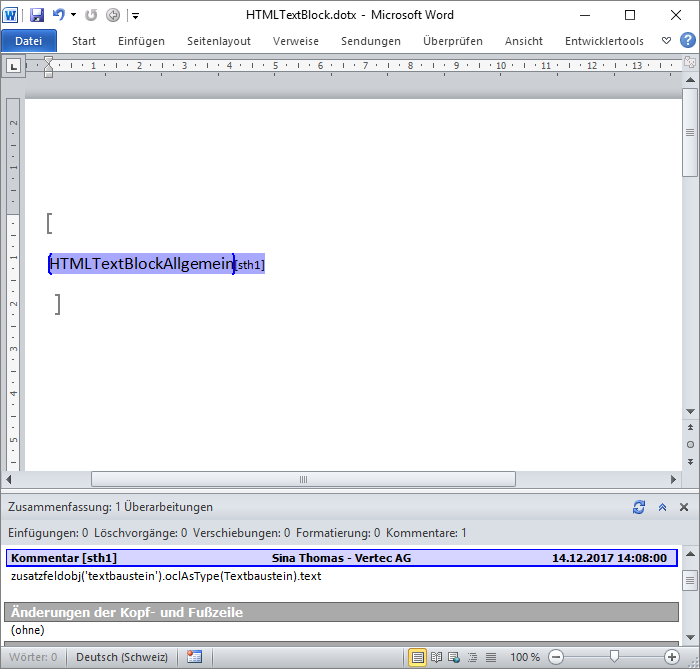Open the Einfügen ribbon tab
The height and width of the screenshot is (669, 700).
141,41
